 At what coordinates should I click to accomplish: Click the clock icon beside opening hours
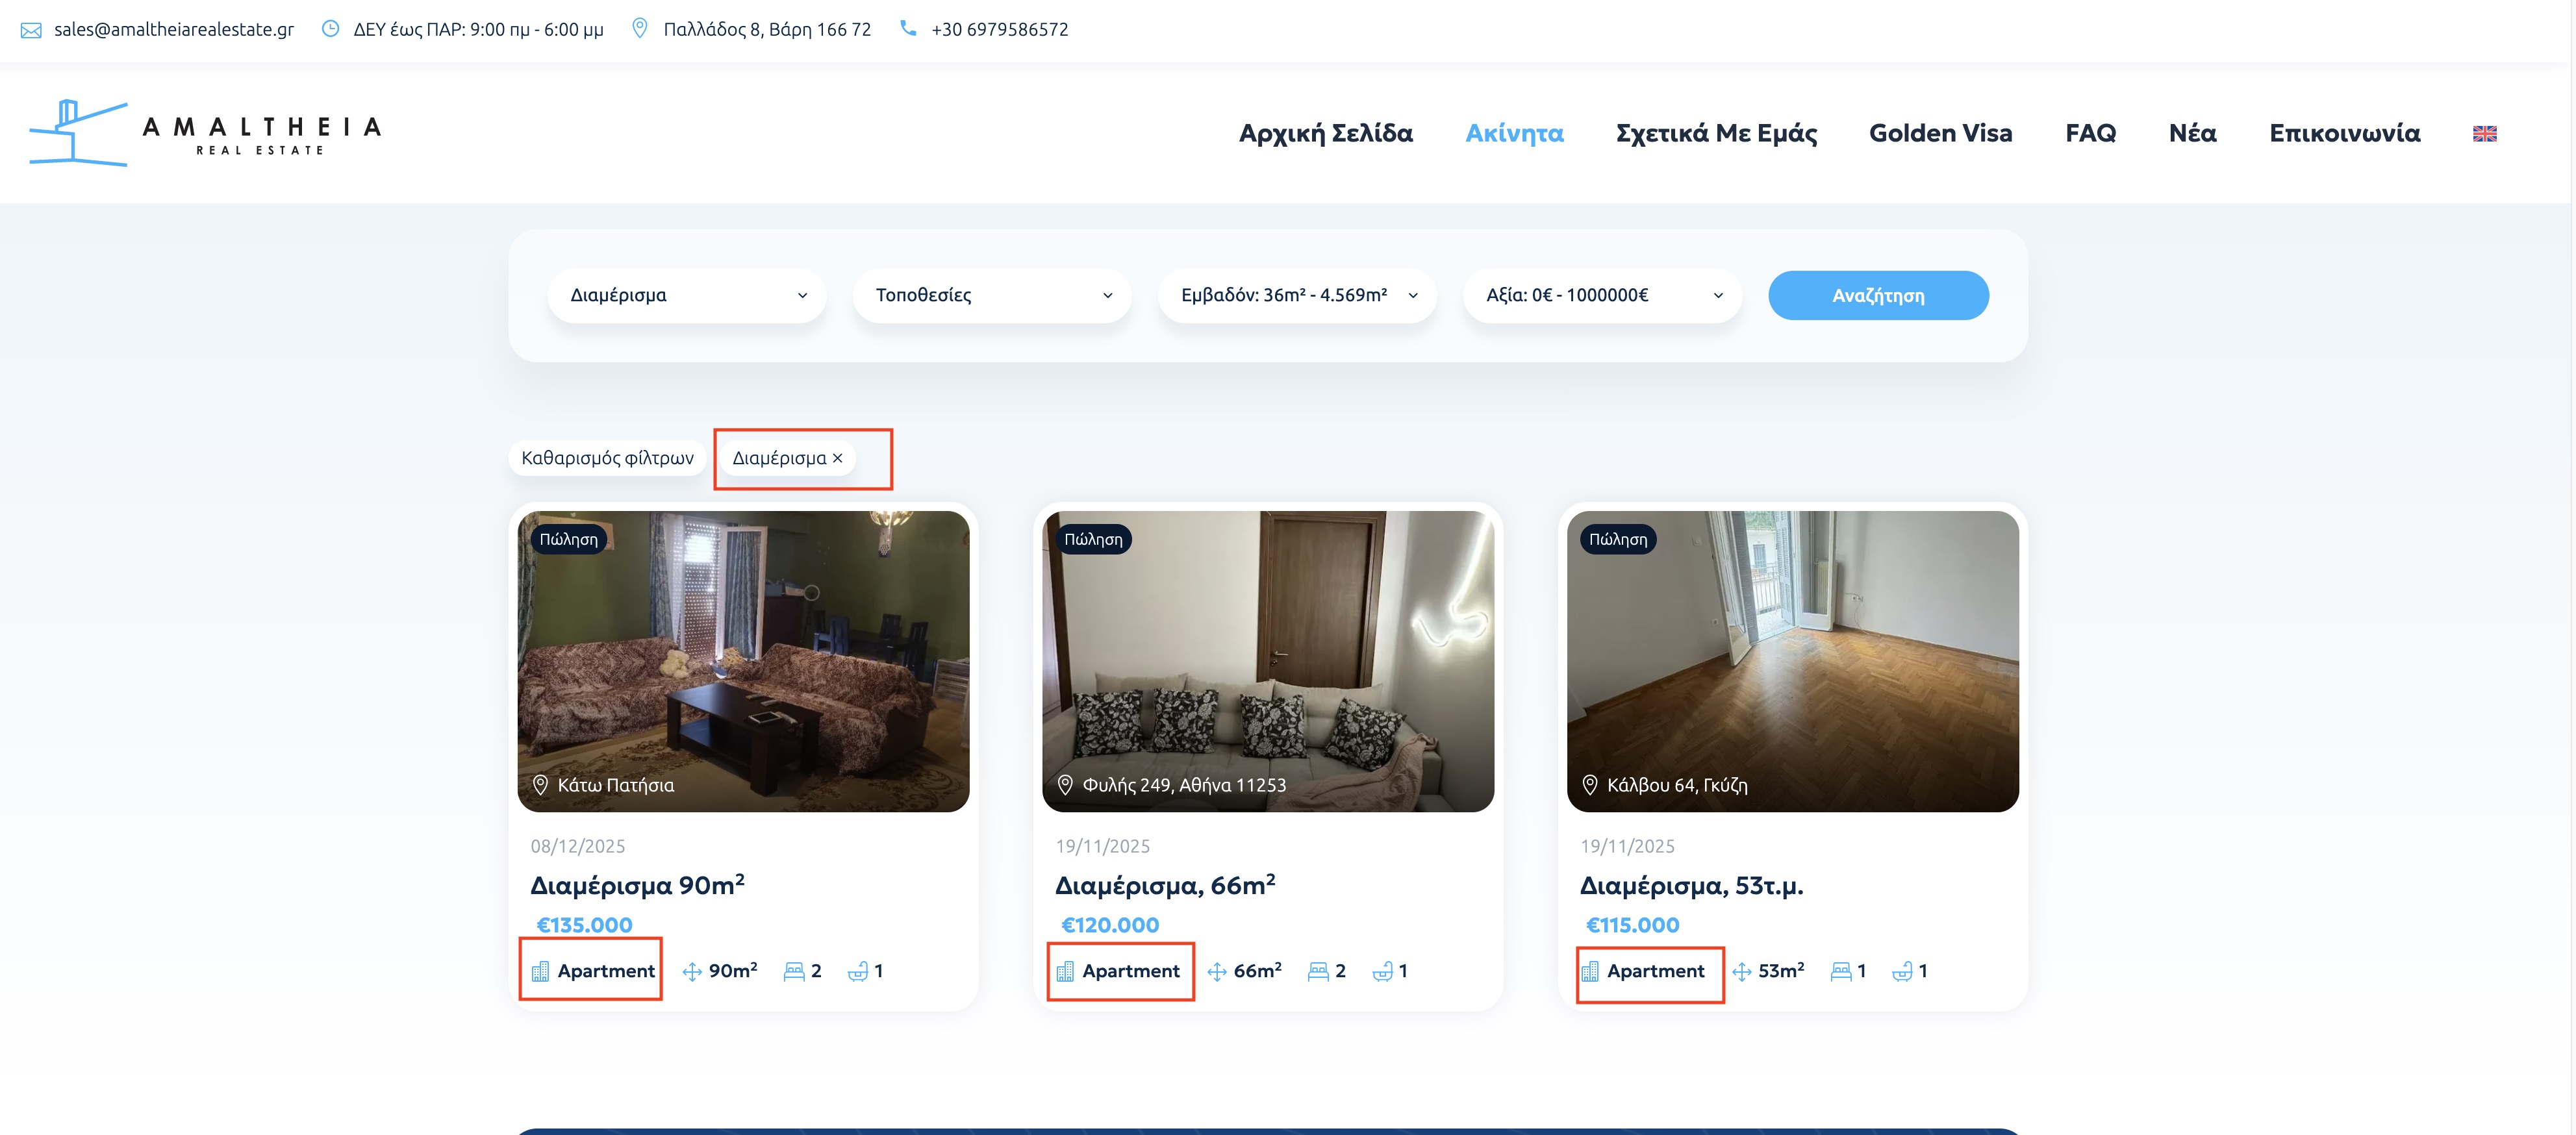[x=330, y=29]
